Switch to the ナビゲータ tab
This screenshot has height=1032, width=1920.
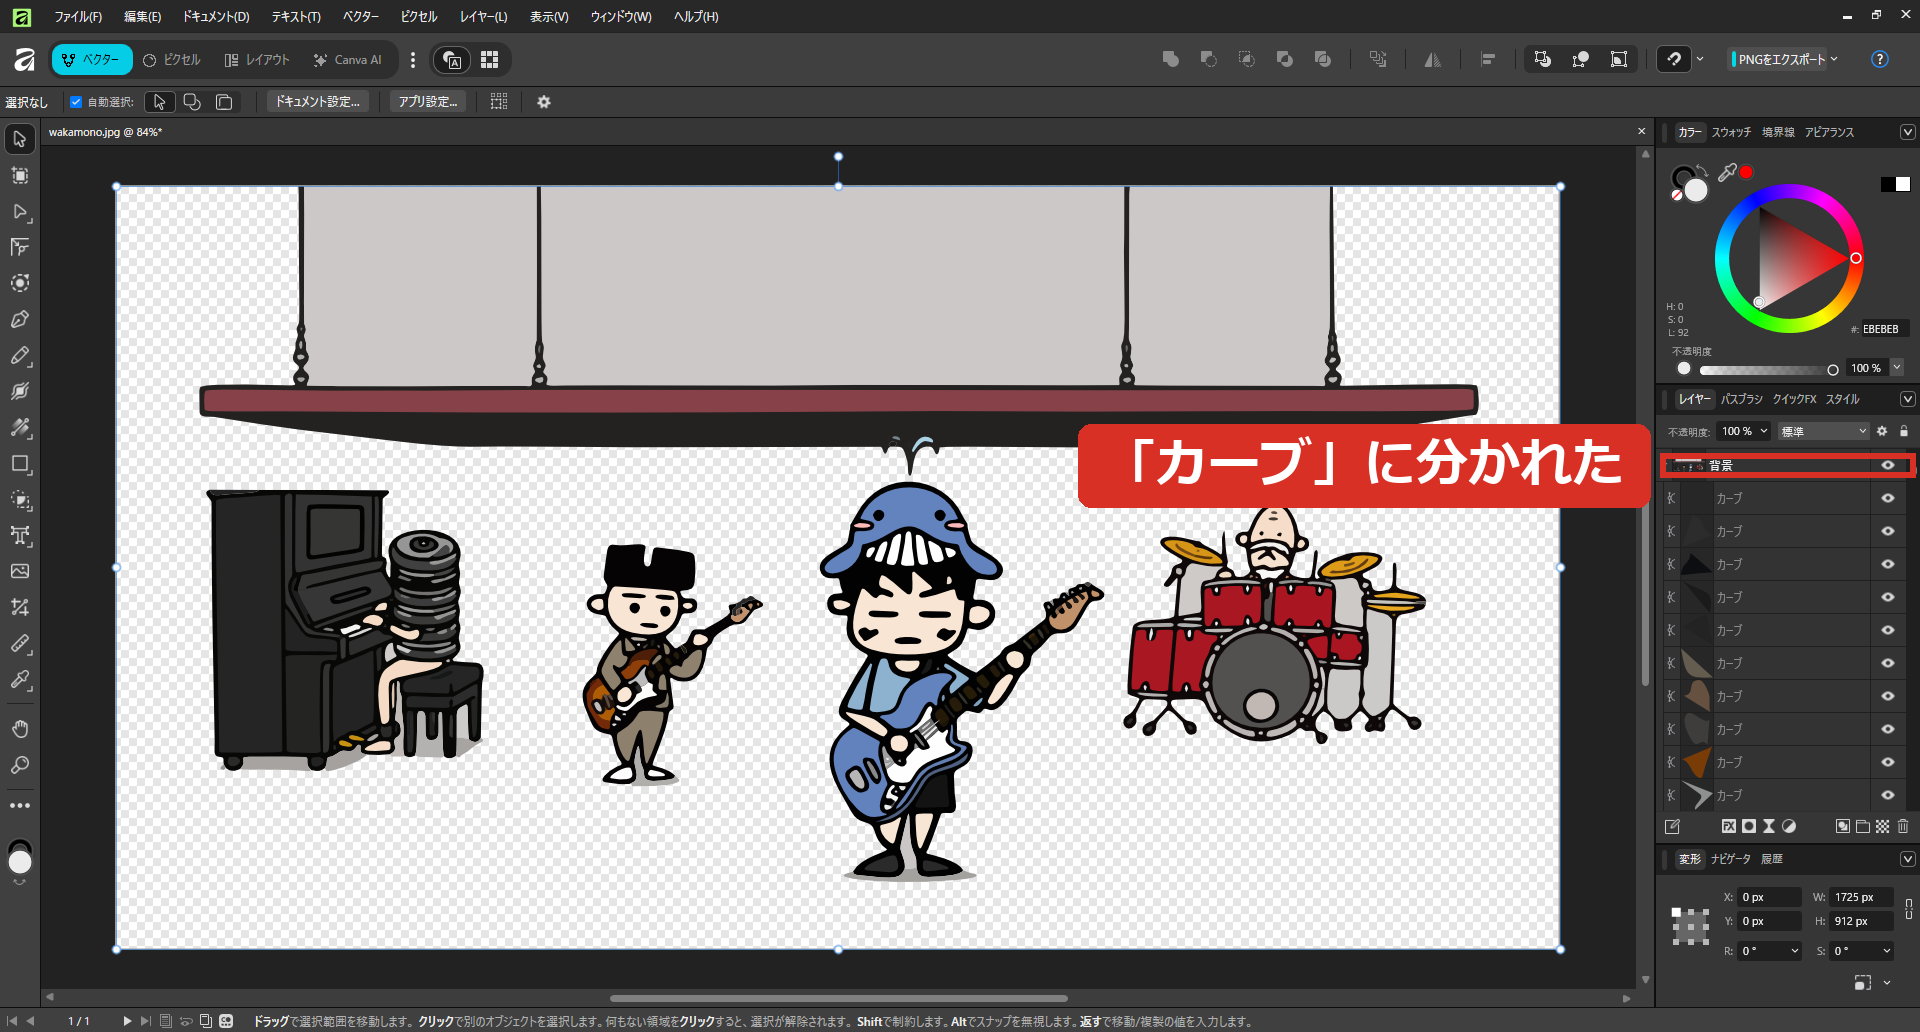(1731, 859)
